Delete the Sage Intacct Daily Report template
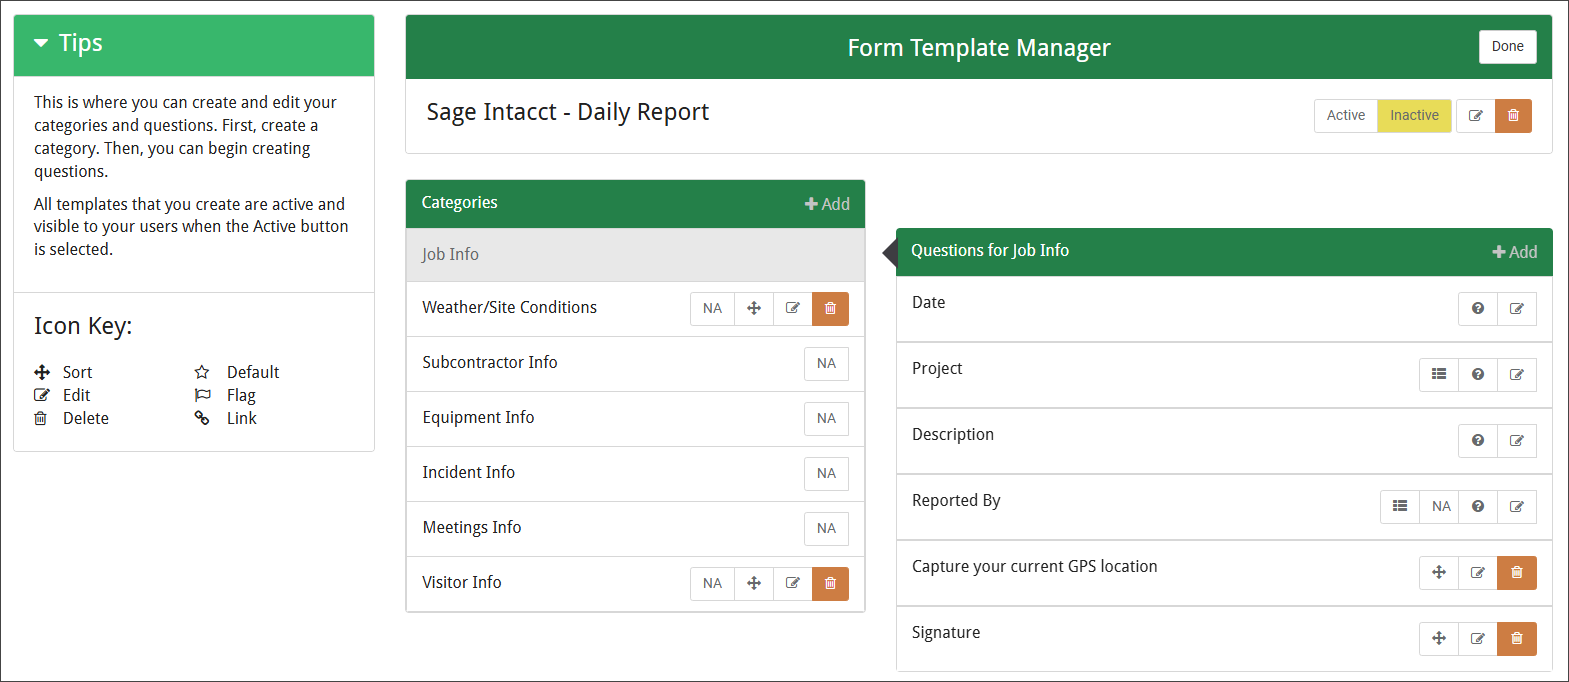The image size is (1569, 682). [1513, 116]
